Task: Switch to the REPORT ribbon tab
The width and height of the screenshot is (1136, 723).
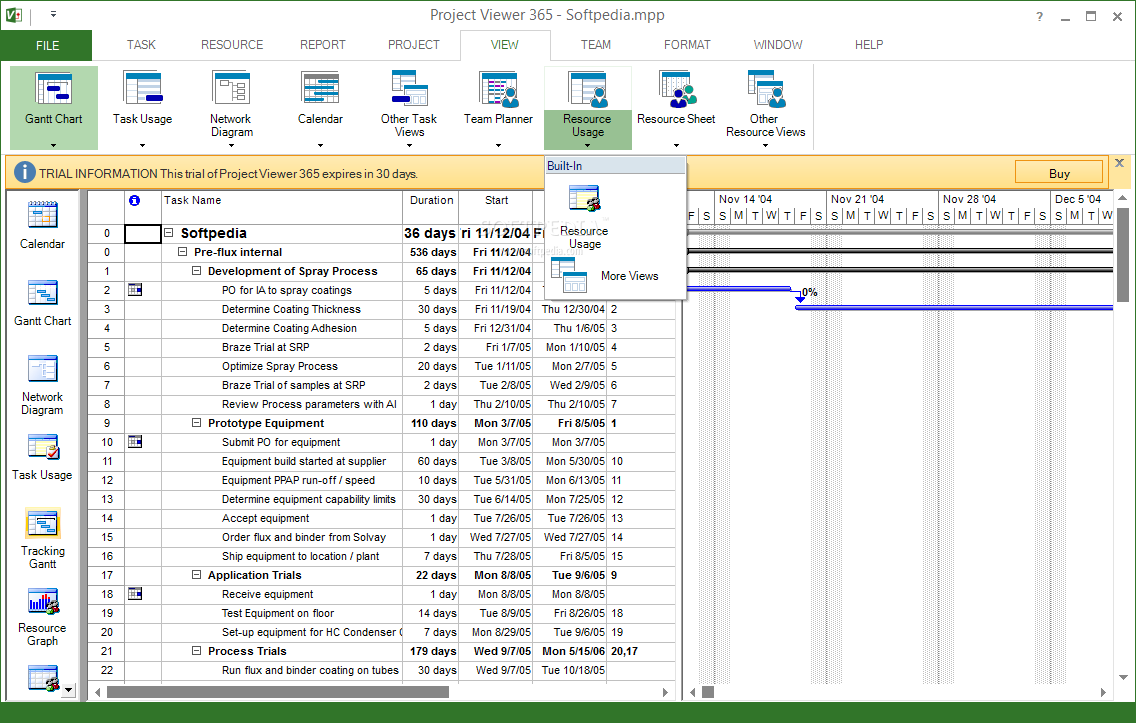Action: [x=322, y=45]
